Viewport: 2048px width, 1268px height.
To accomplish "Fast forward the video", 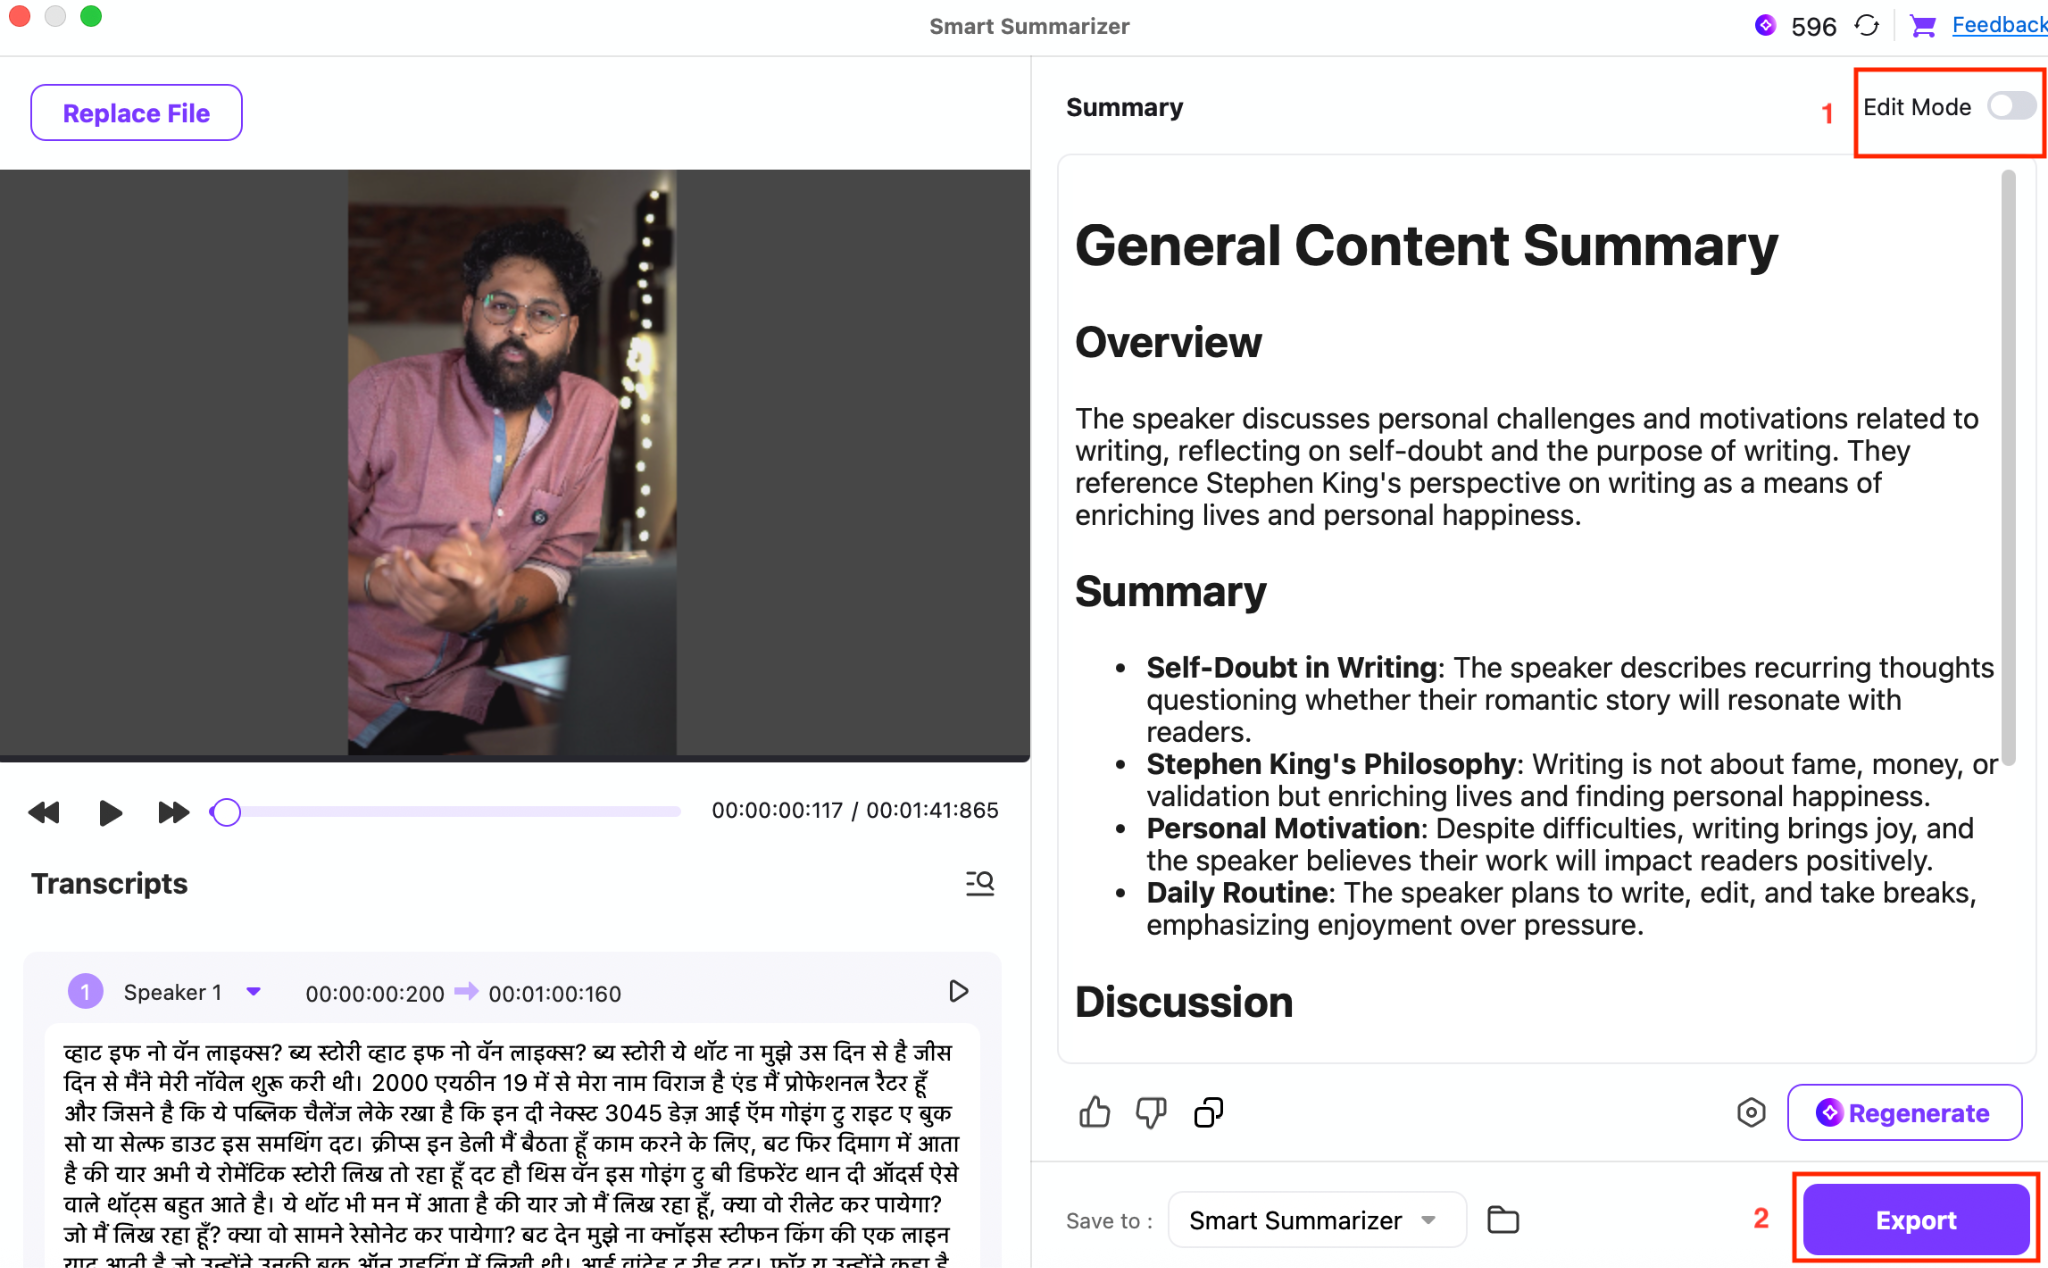I will coord(173,812).
